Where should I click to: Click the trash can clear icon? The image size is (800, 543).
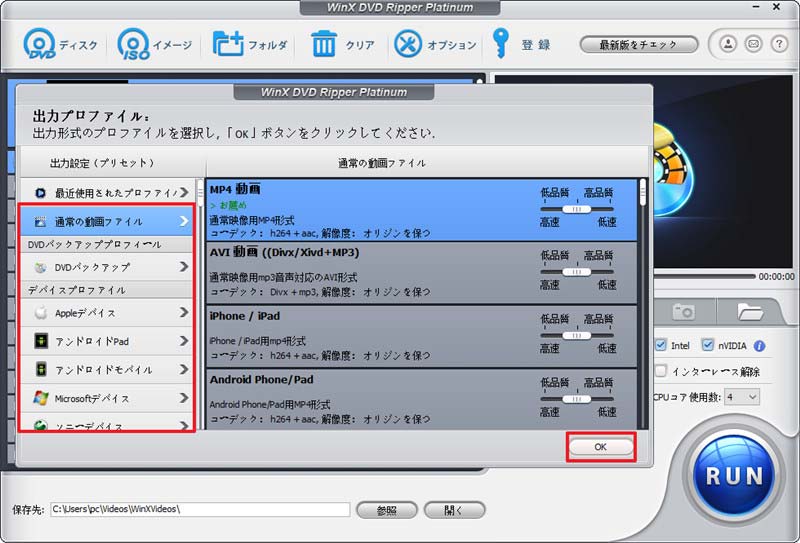324,45
